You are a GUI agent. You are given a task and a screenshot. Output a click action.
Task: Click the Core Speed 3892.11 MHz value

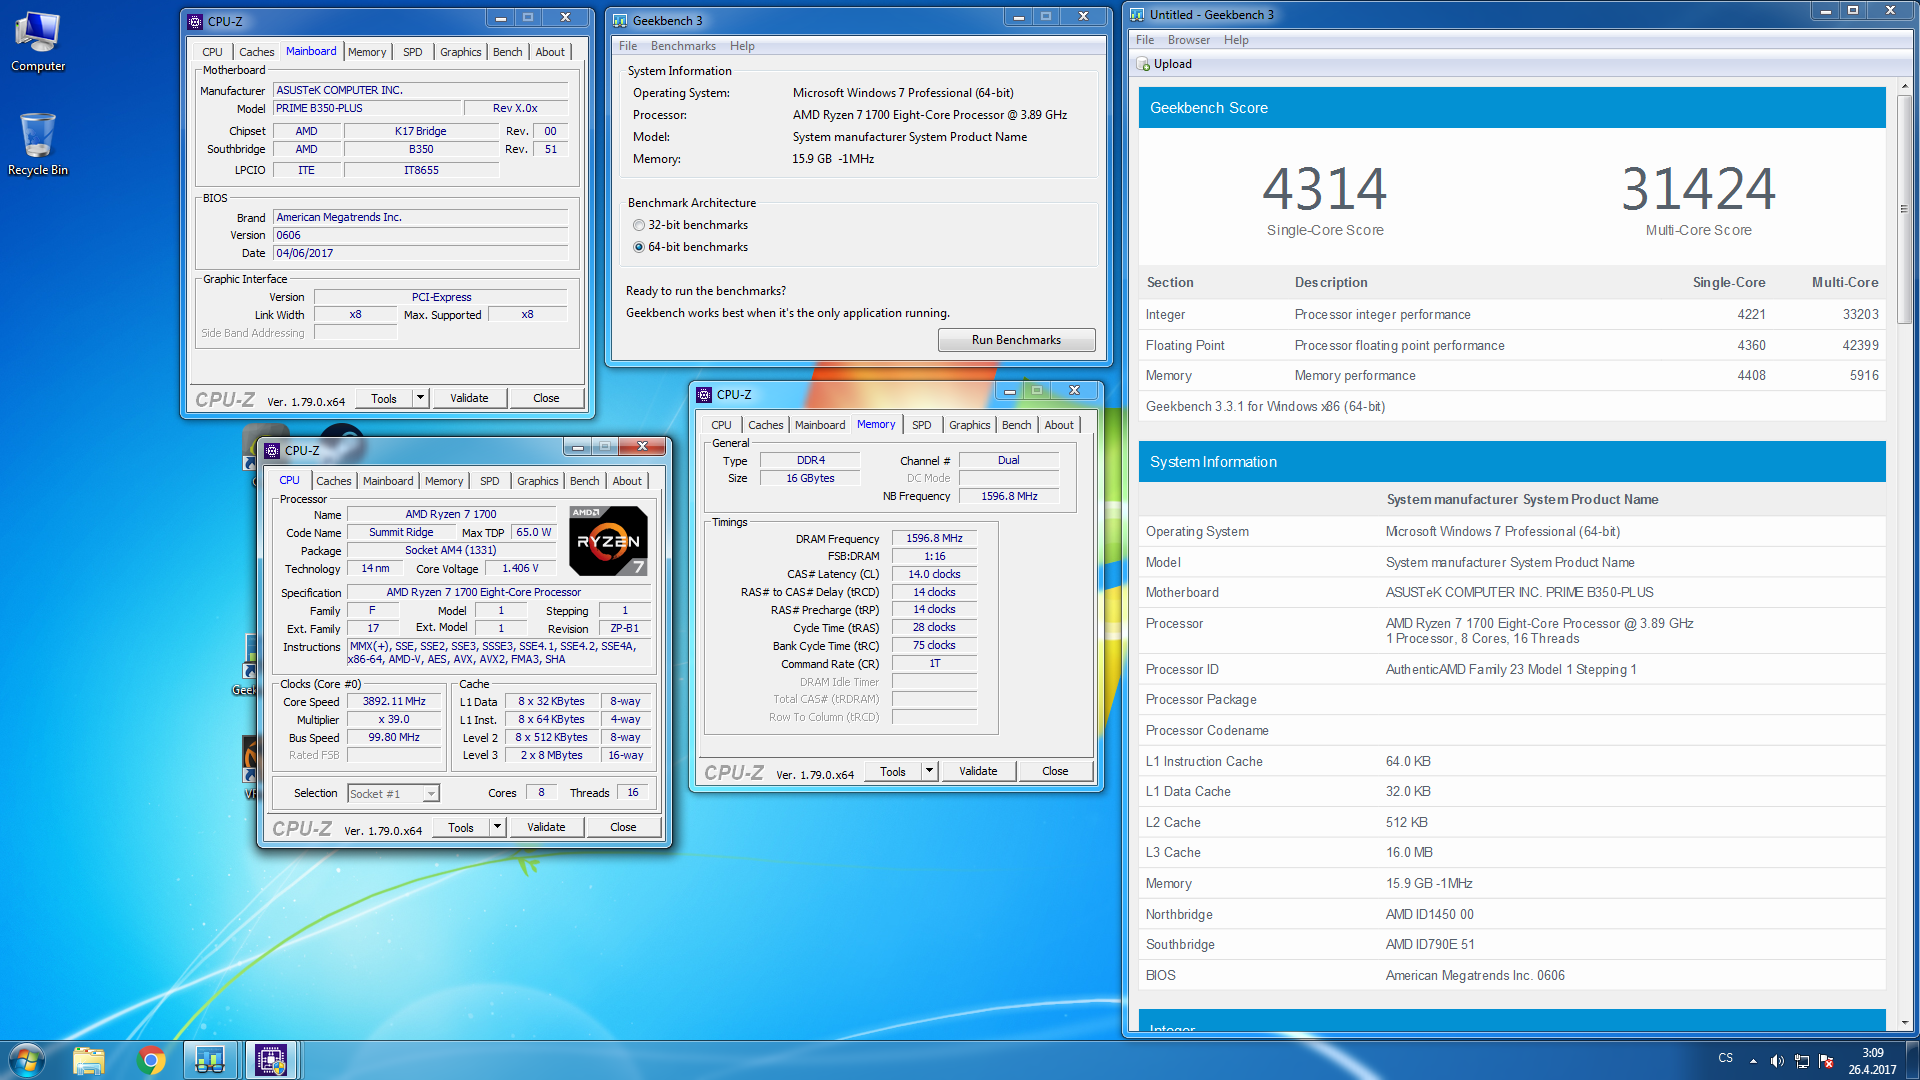click(394, 701)
